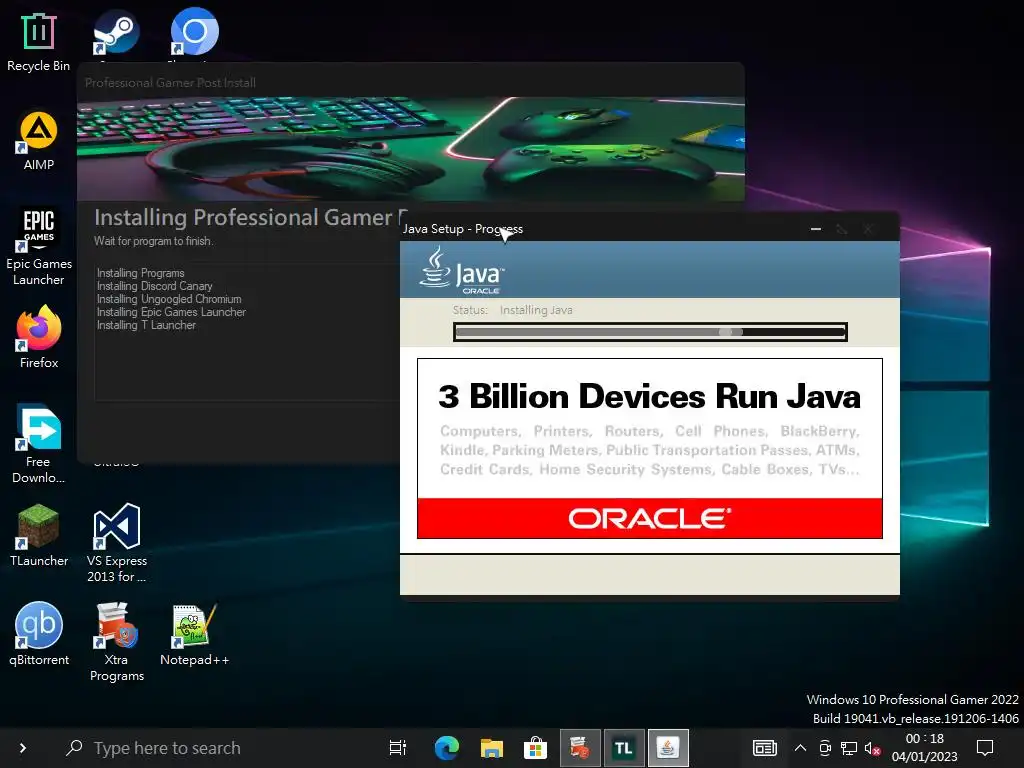Expand the taskbar start chevron
Image resolution: width=1024 pixels, height=768 pixels.
pyautogui.click(x=23, y=748)
